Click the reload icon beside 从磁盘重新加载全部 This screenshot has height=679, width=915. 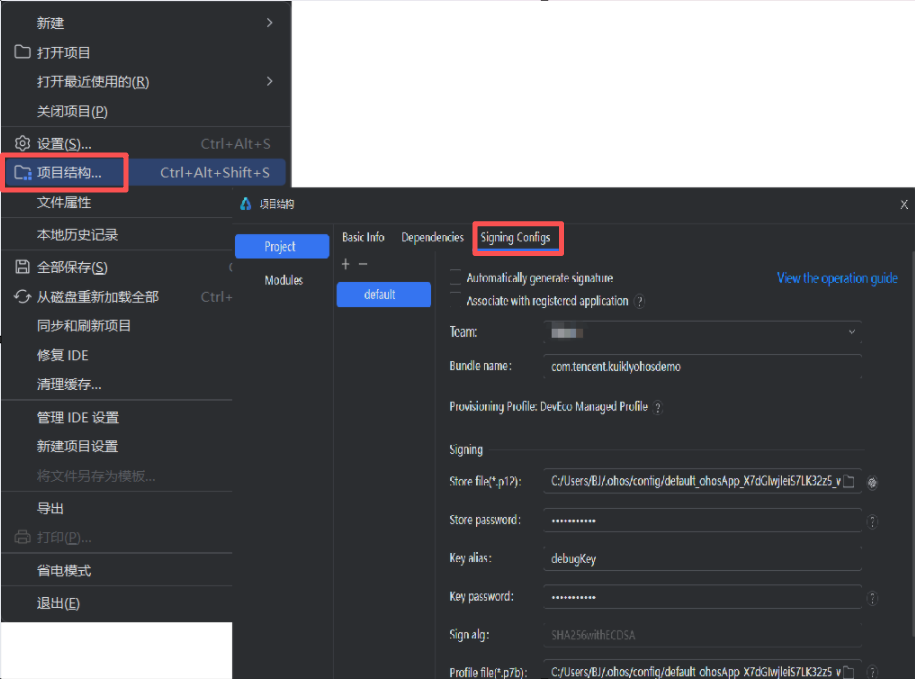click(x=22, y=296)
